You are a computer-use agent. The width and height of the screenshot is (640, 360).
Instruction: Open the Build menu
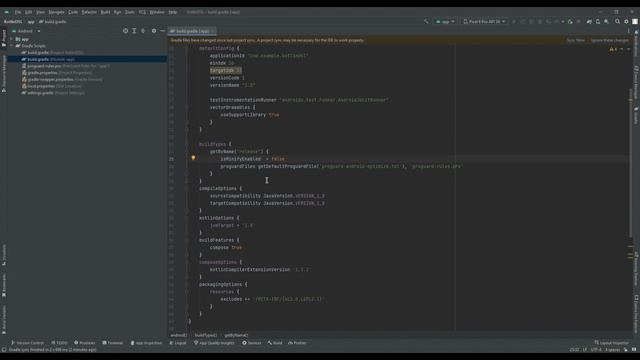105,12
